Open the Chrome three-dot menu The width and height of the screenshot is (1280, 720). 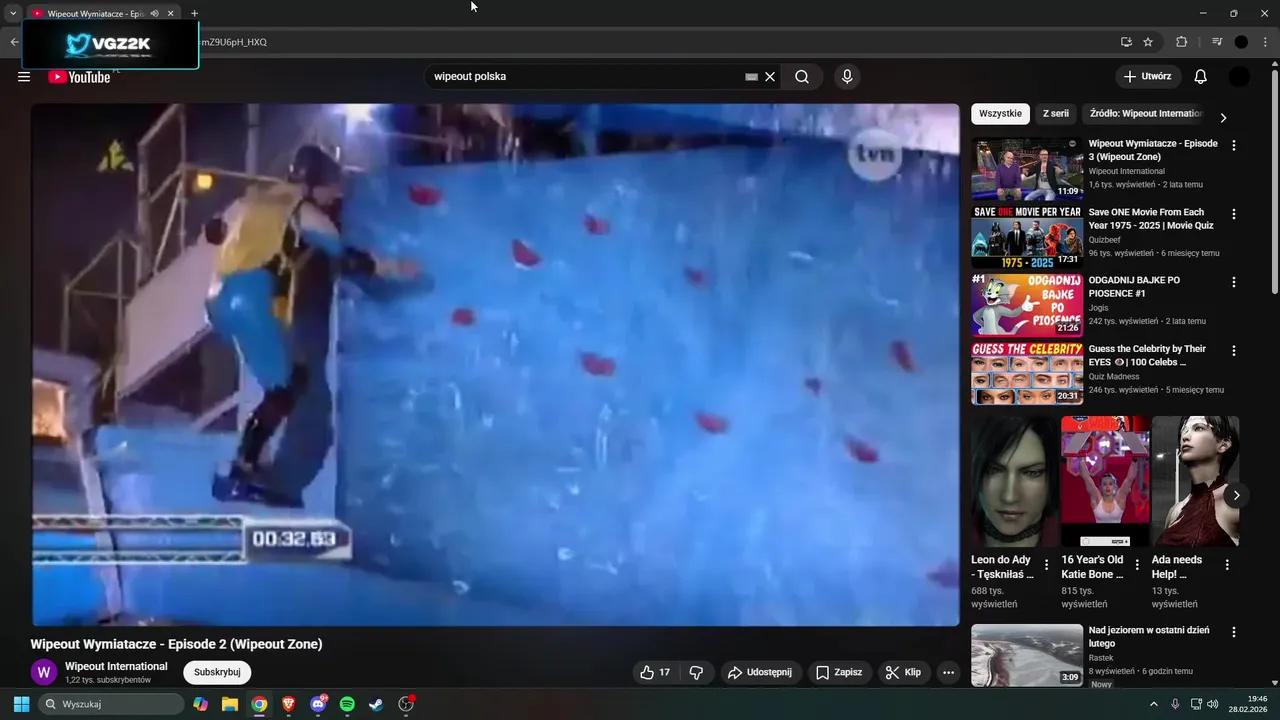click(x=1265, y=42)
